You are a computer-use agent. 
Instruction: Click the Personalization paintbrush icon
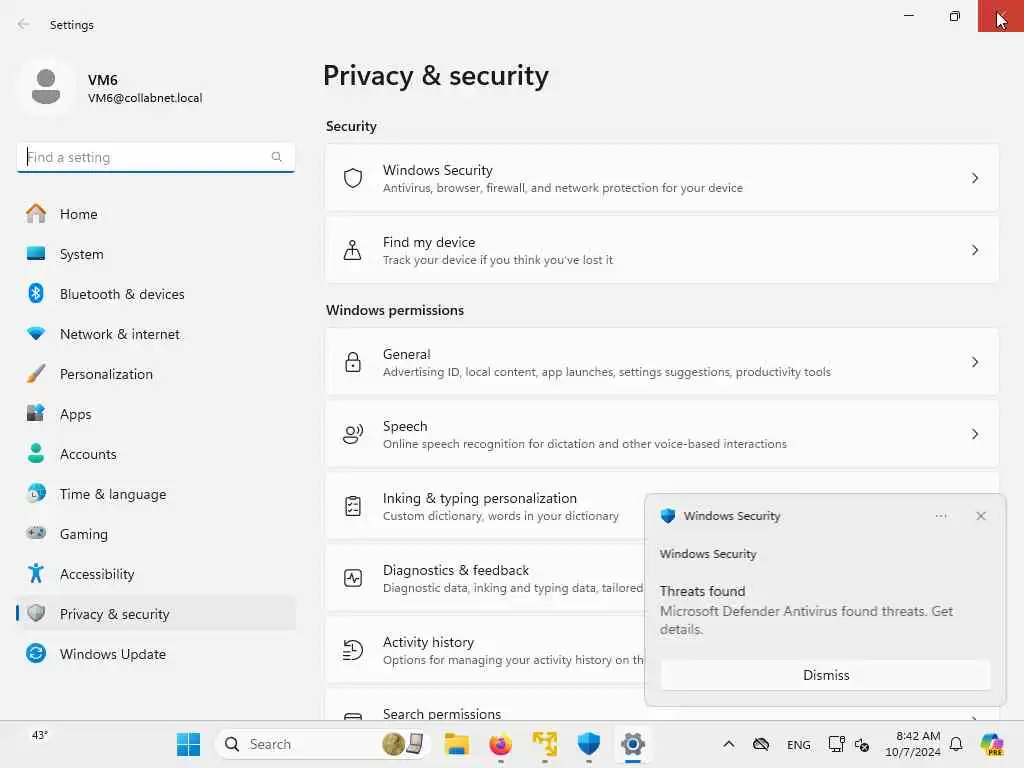(36, 374)
